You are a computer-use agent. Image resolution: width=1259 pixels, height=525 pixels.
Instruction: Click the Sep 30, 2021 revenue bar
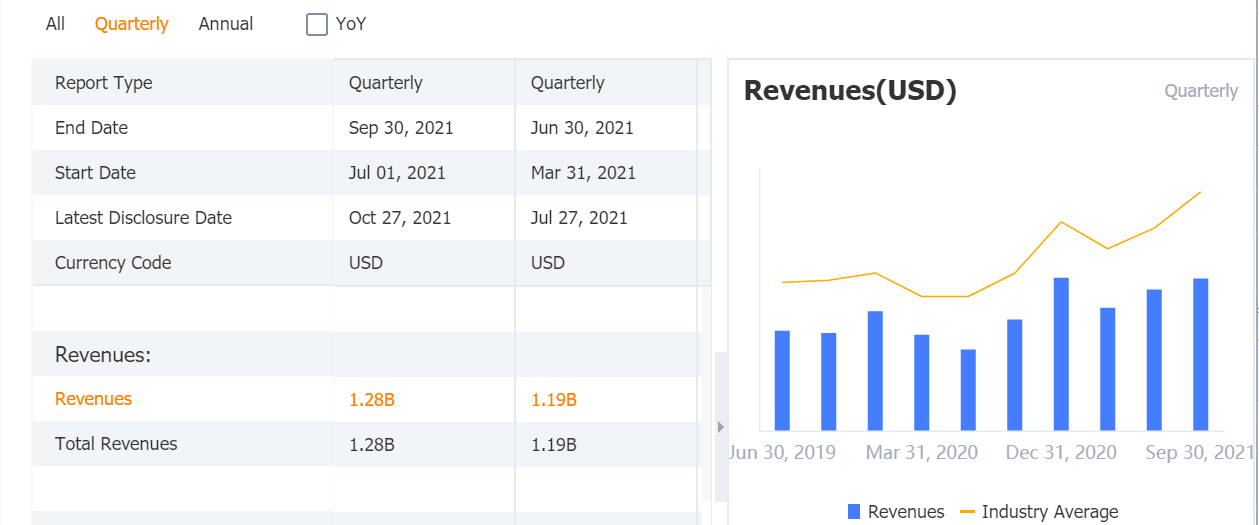[1200, 355]
